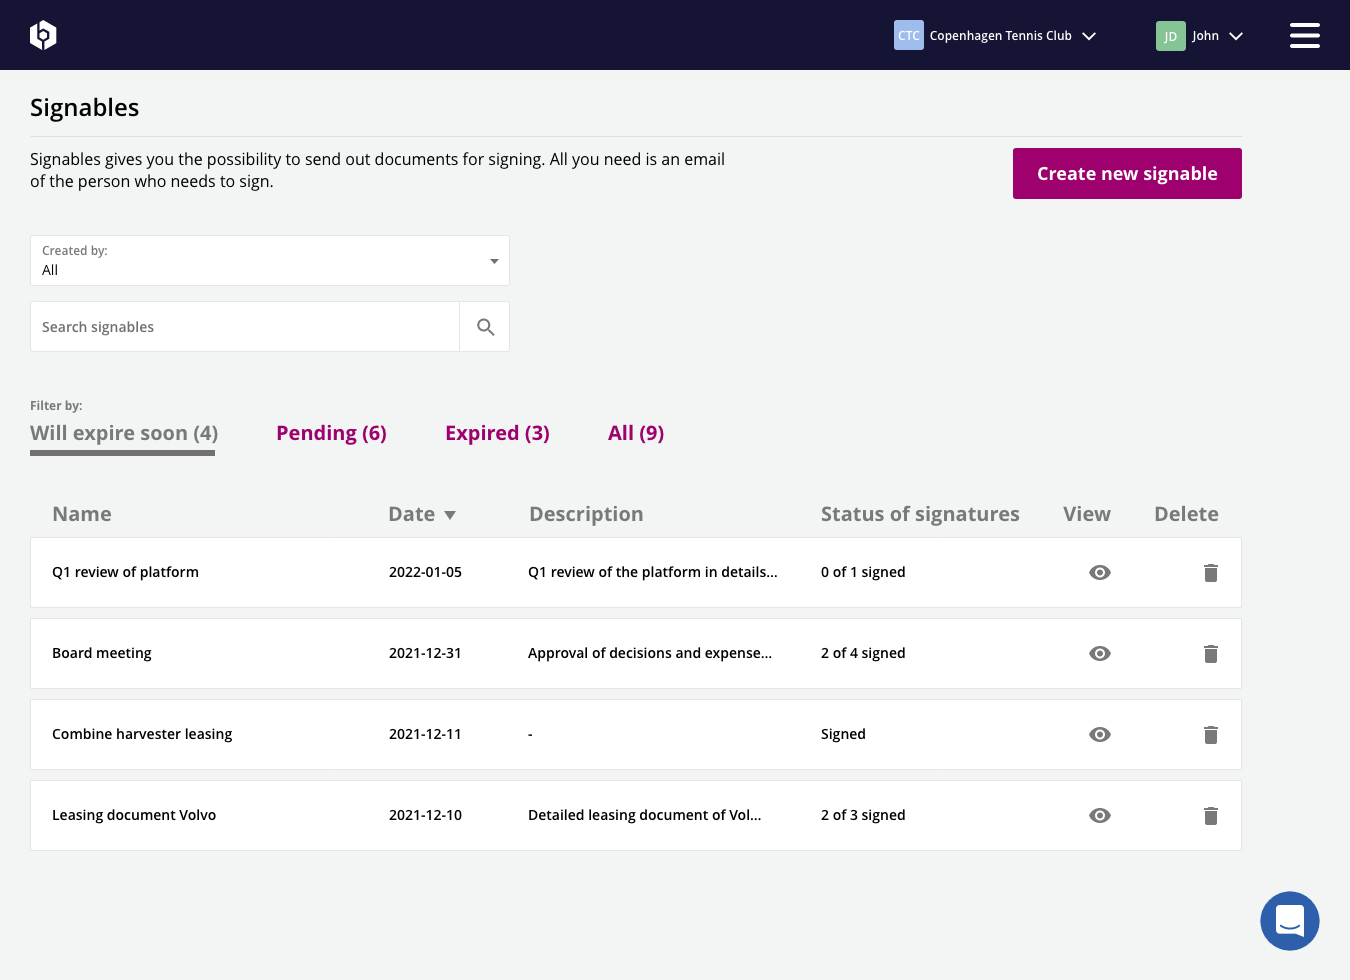
Task: Select the Expired (3) filter tab
Action: coord(497,433)
